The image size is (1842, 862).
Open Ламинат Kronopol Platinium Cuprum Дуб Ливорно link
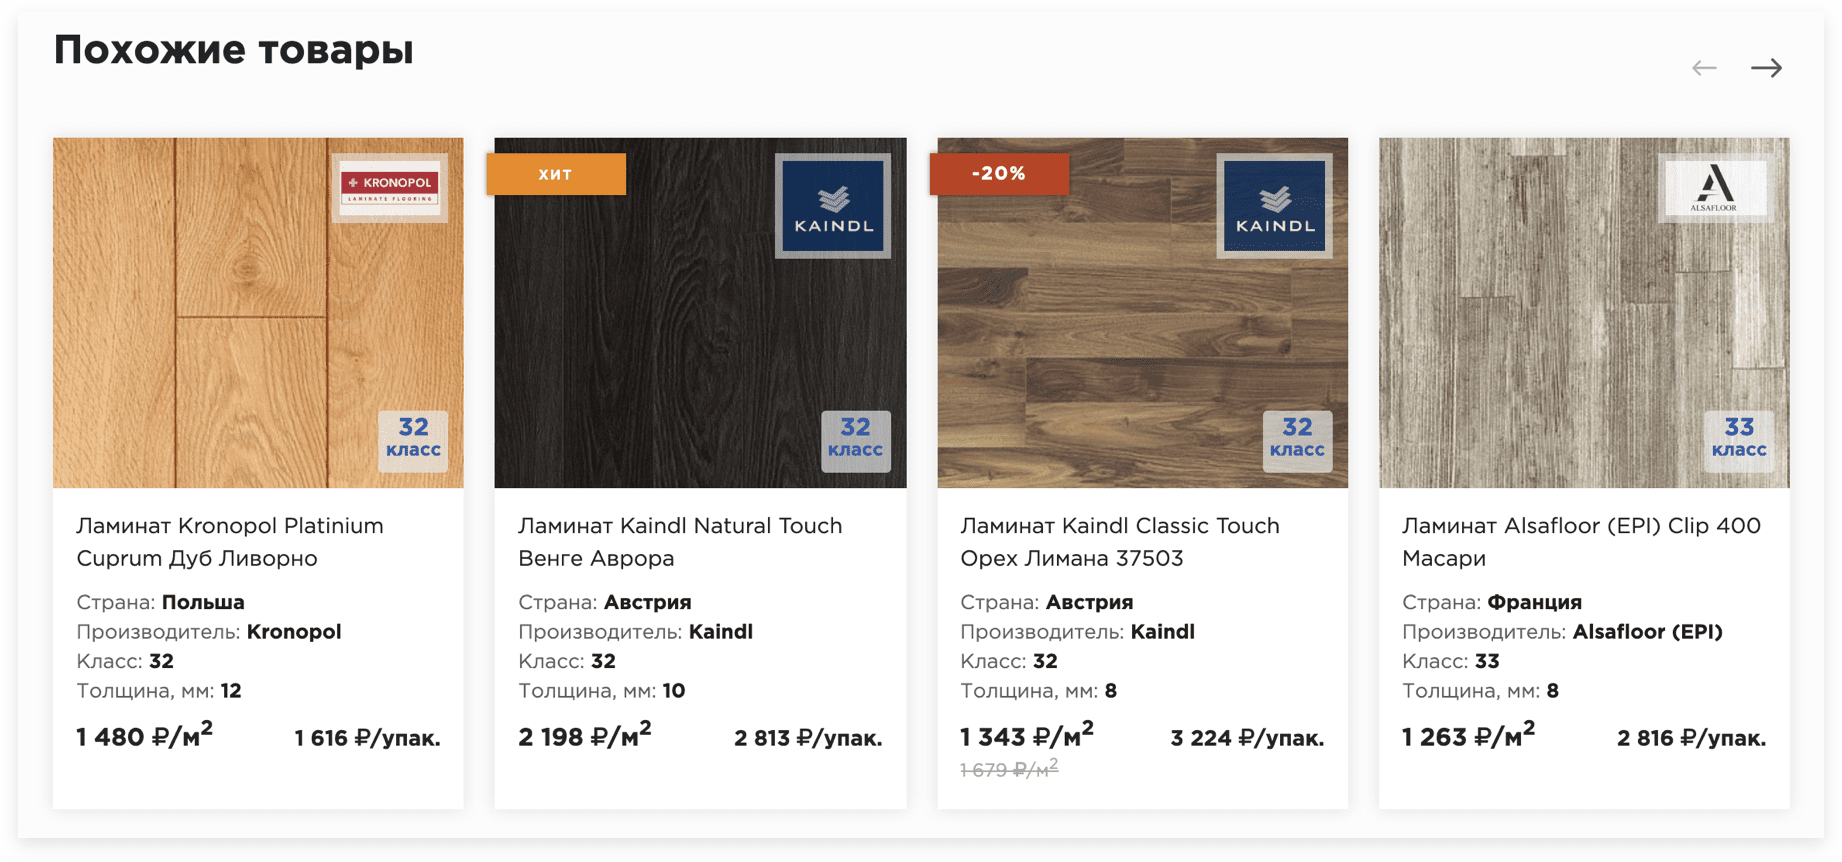tap(230, 541)
